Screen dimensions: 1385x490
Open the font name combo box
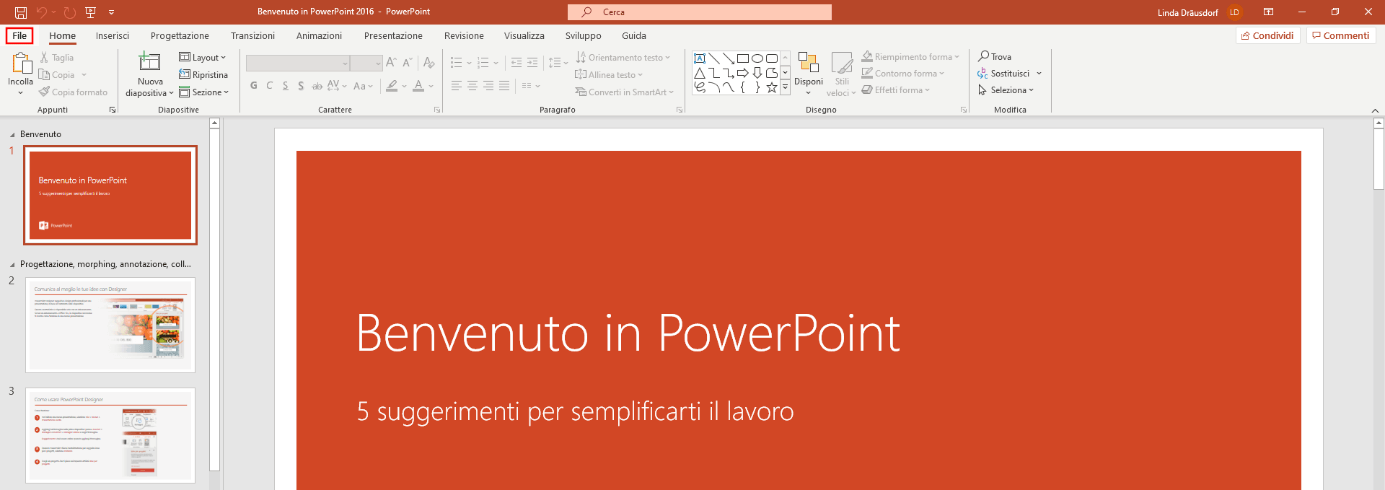(x=298, y=62)
